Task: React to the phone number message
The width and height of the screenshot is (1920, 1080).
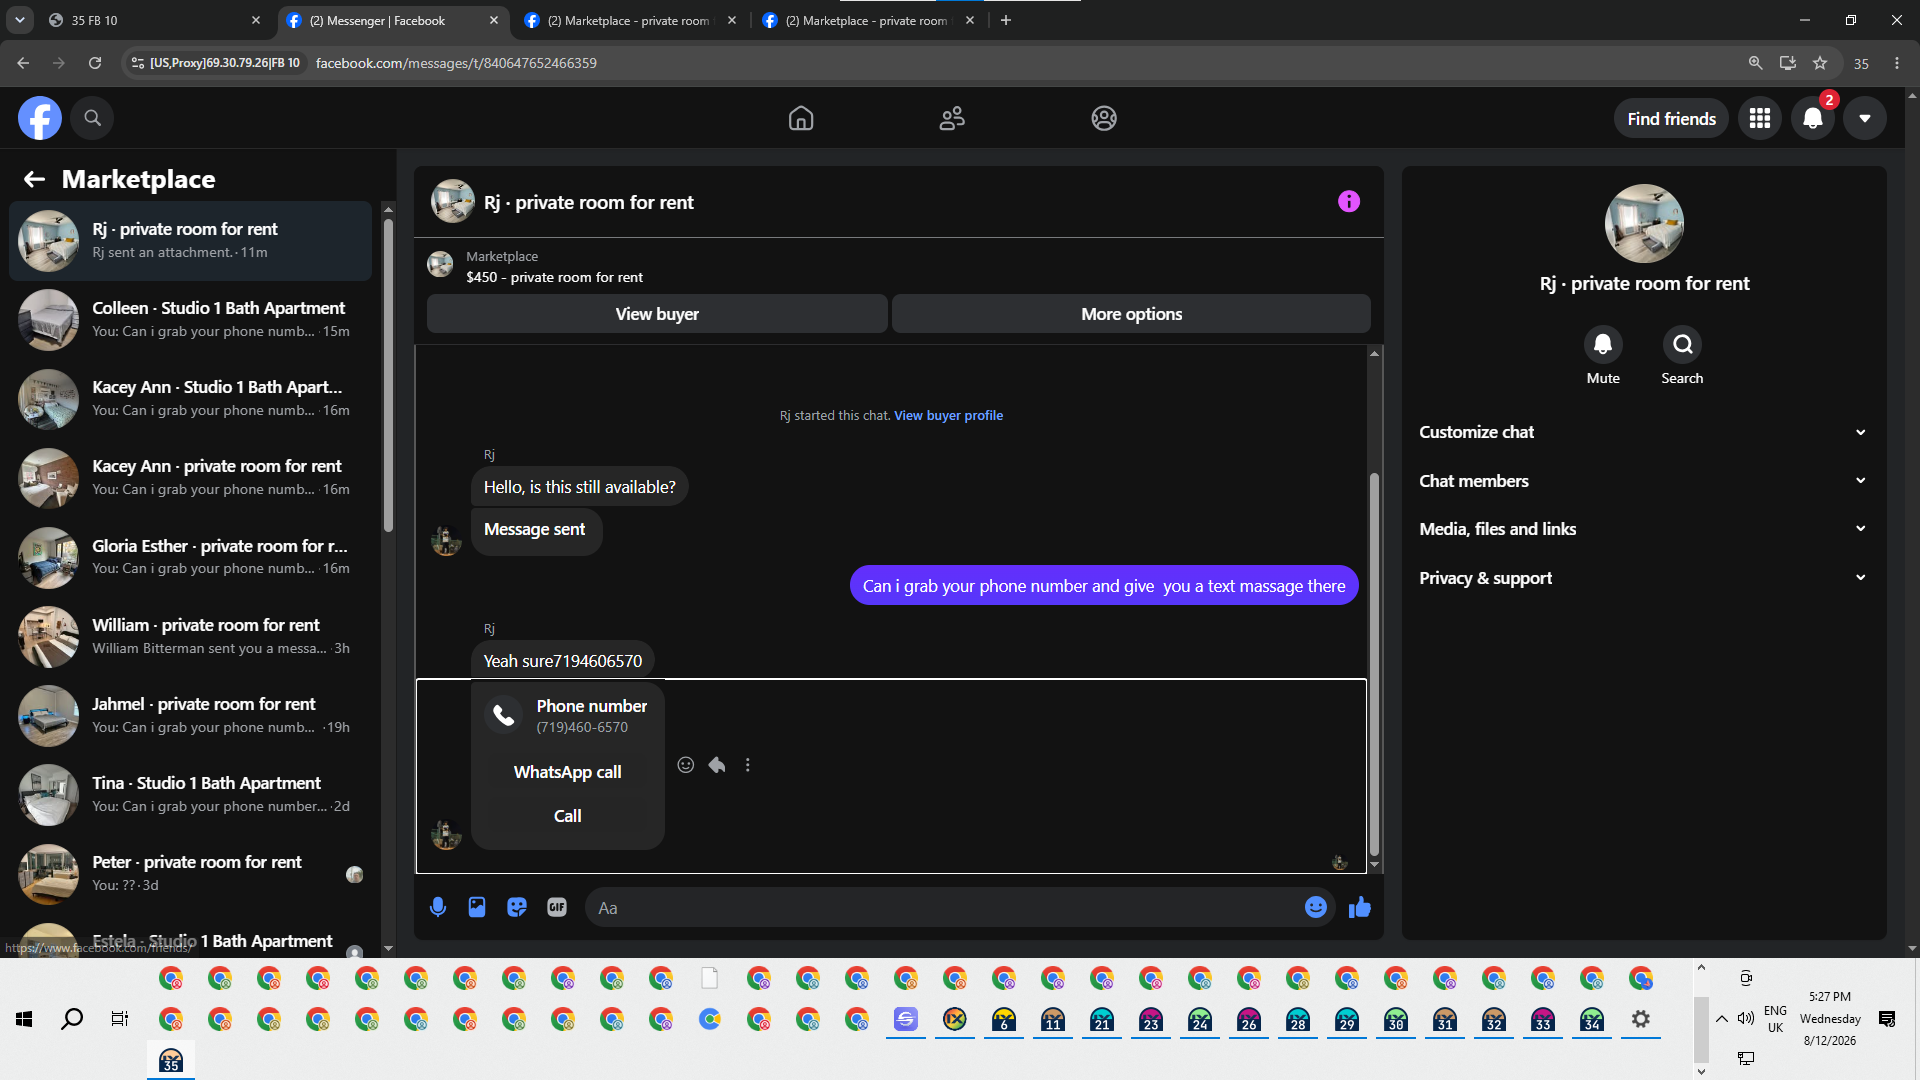Action: (686, 765)
